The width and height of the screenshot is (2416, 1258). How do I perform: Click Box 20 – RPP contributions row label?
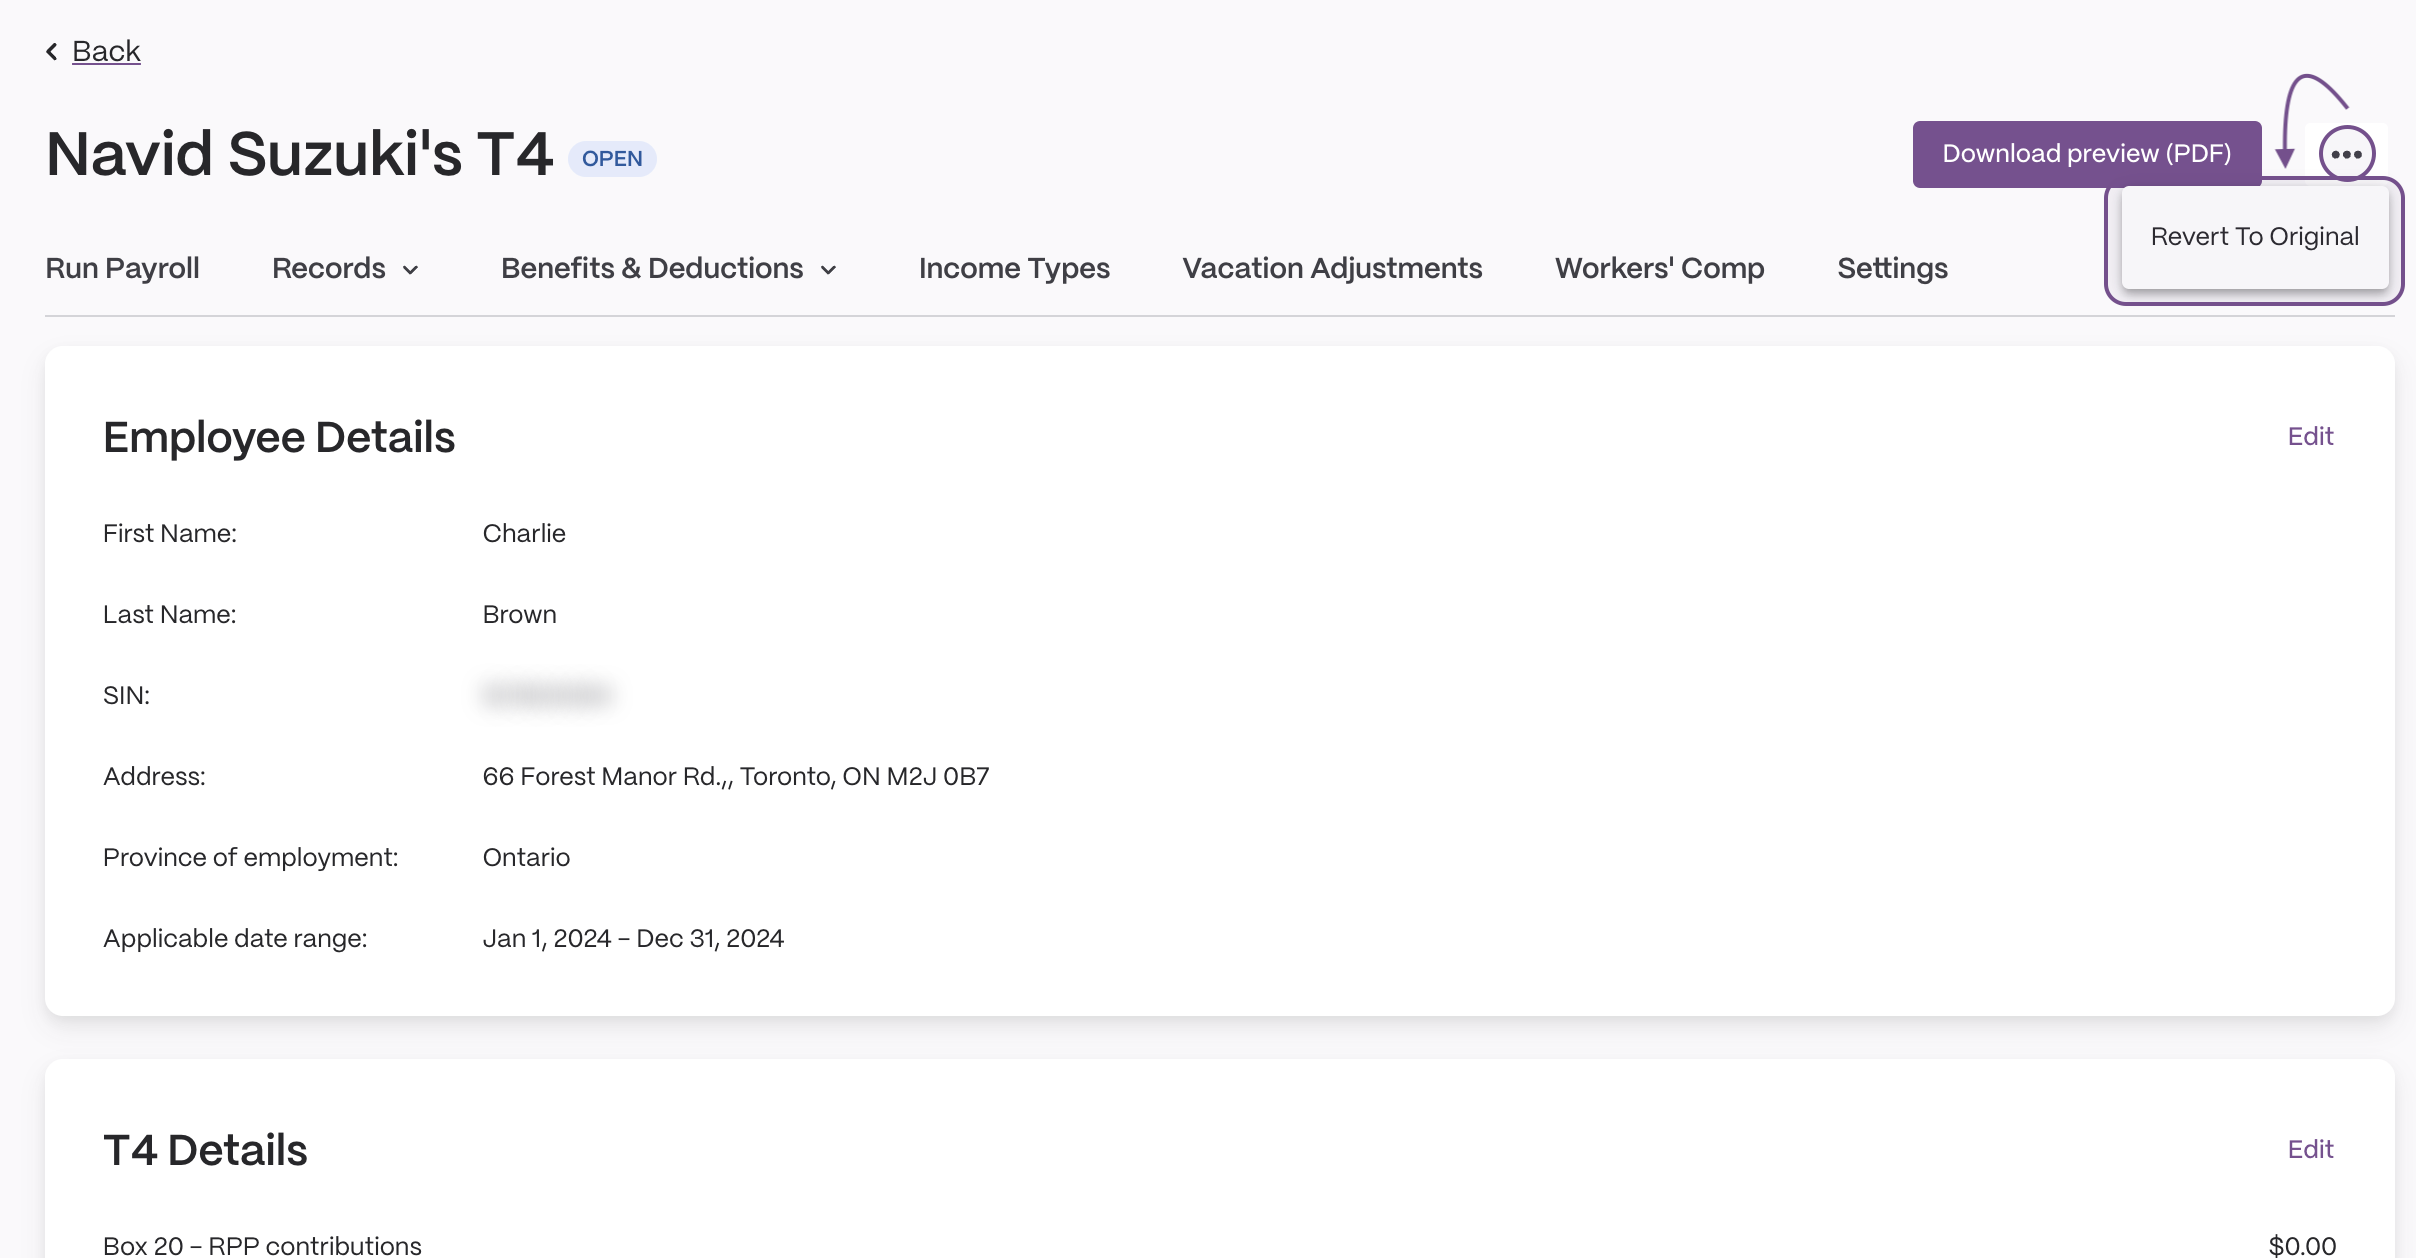(x=262, y=1245)
